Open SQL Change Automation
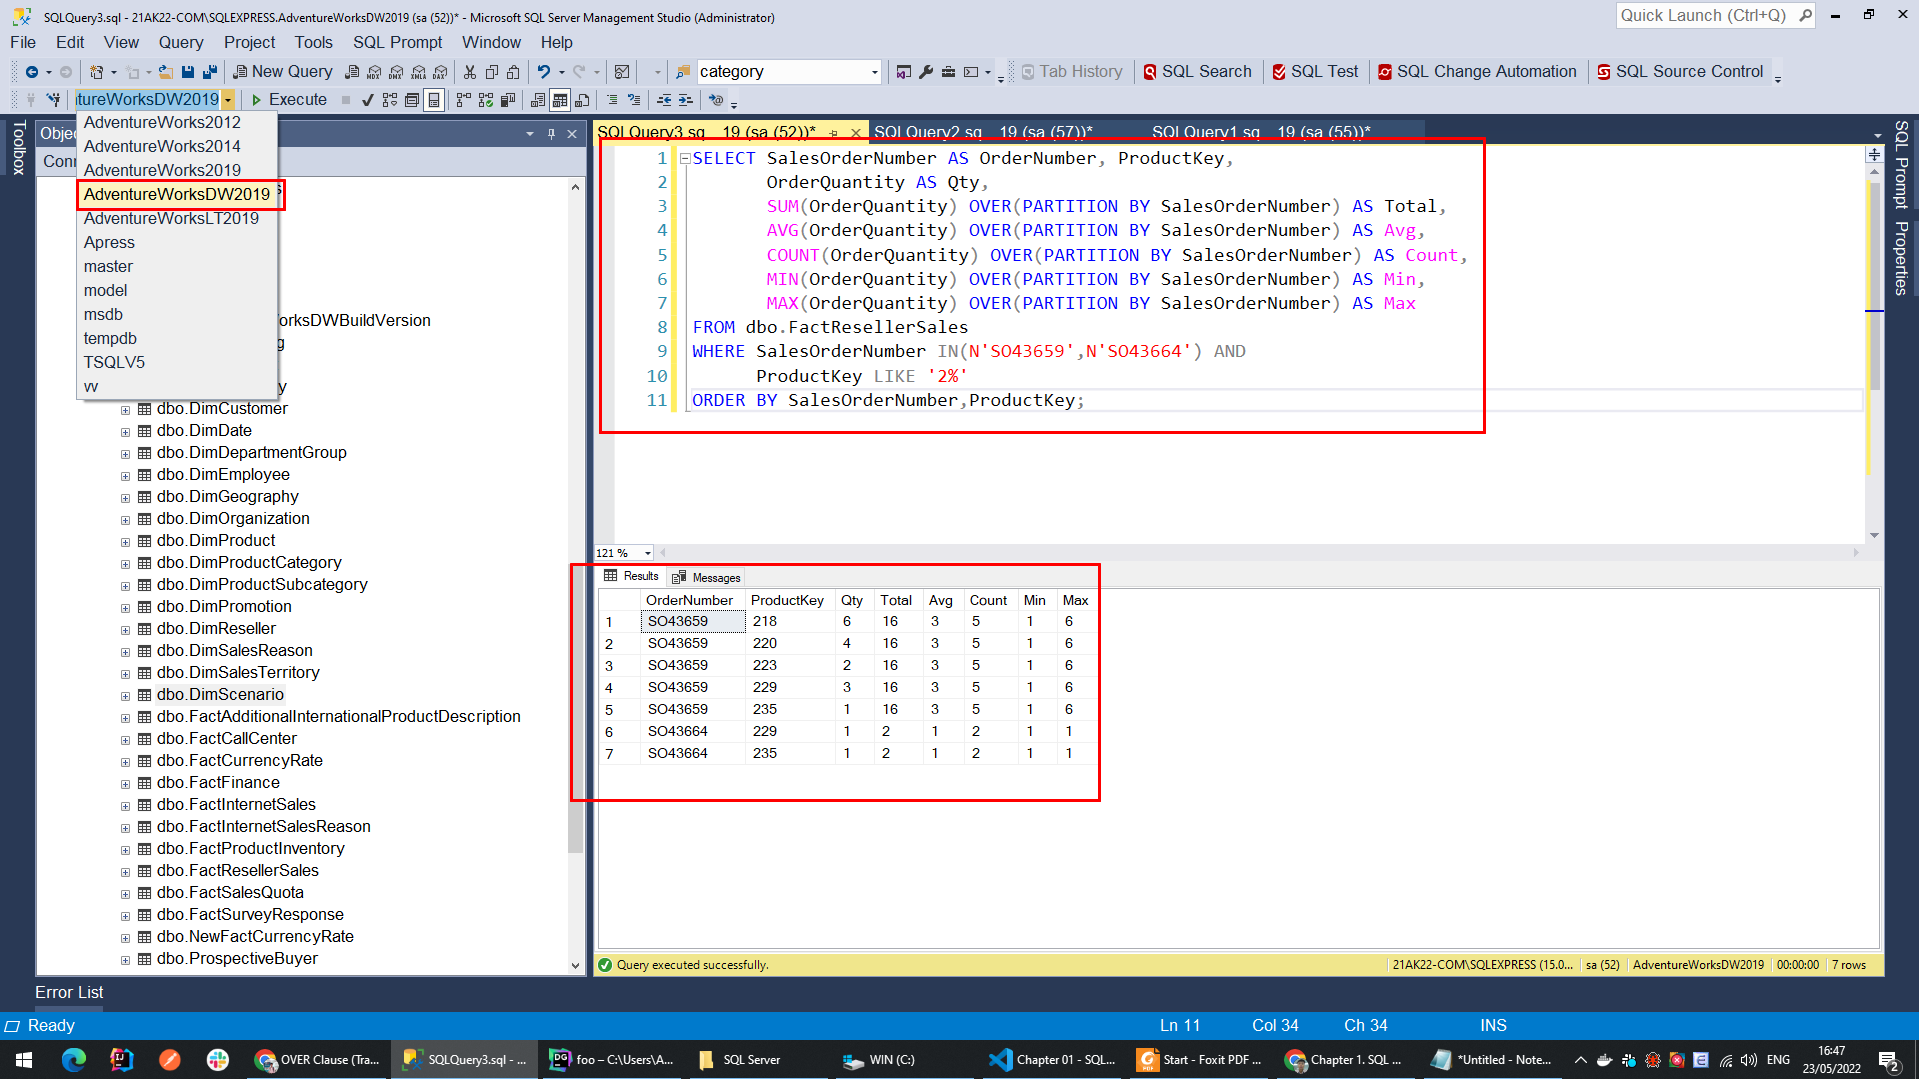This screenshot has height=1079, width=1919. coord(1478,71)
